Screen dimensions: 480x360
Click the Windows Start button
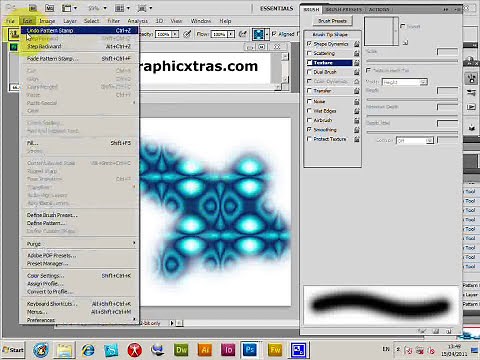point(13,350)
